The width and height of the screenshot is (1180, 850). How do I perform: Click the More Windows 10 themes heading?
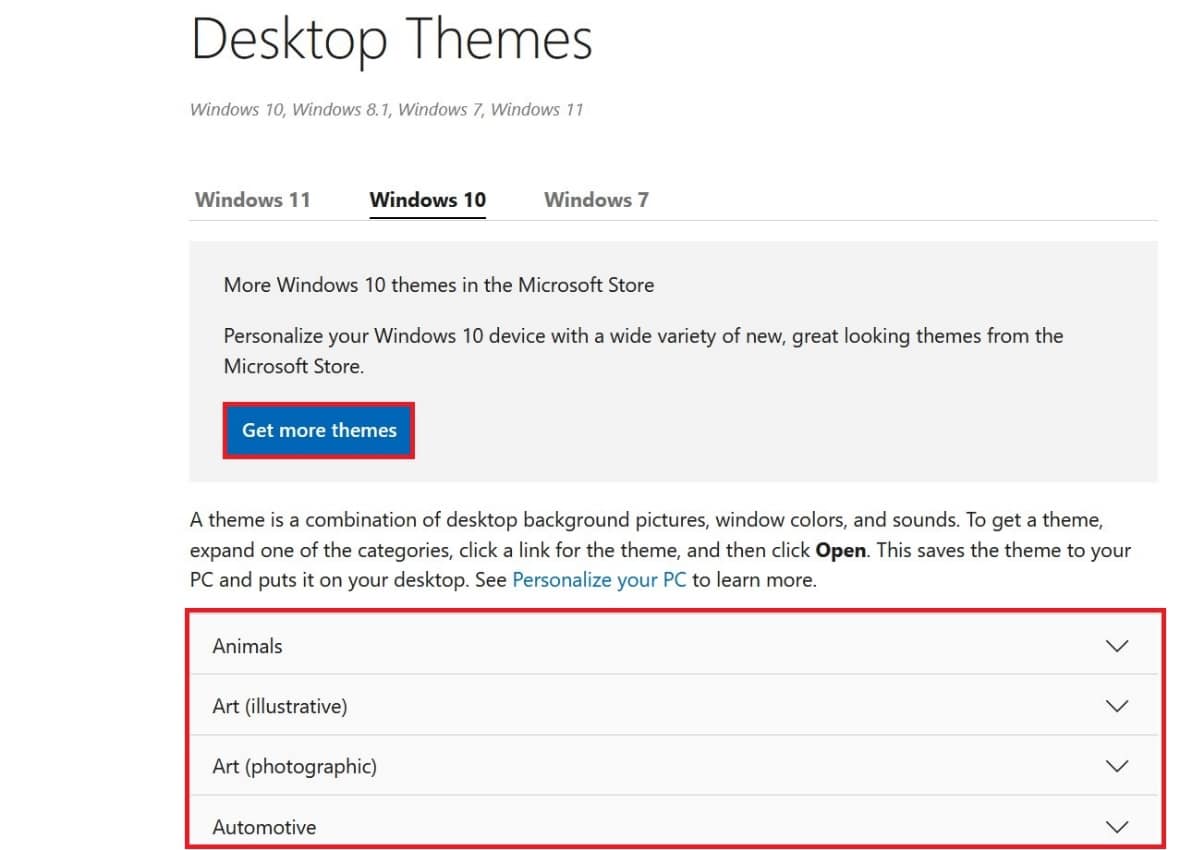click(x=438, y=285)
